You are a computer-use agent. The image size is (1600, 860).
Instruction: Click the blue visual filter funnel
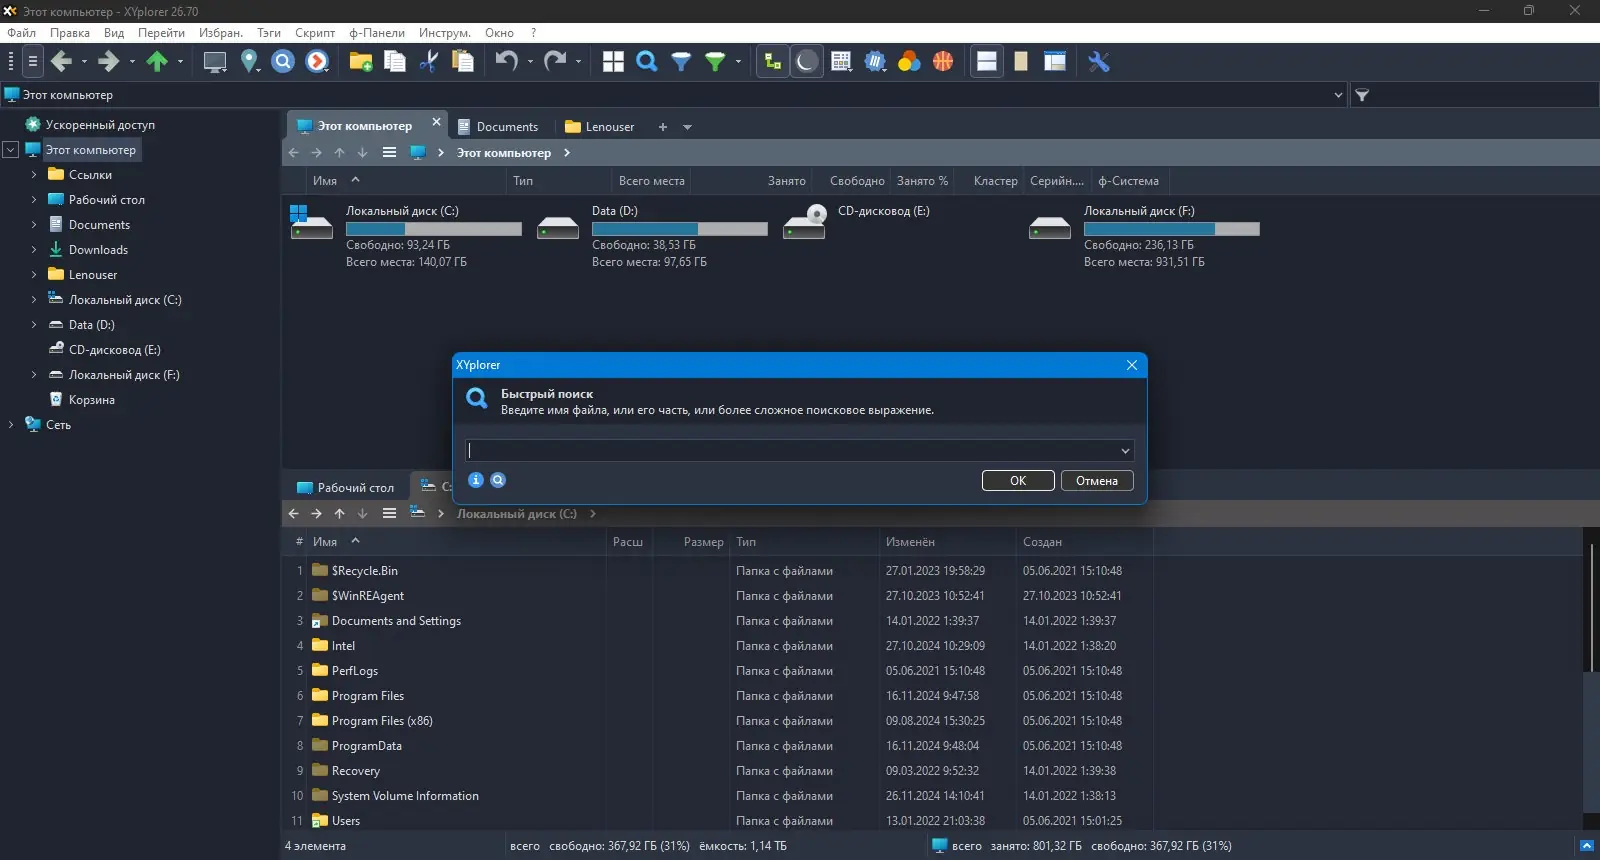[x=681, y=62]
